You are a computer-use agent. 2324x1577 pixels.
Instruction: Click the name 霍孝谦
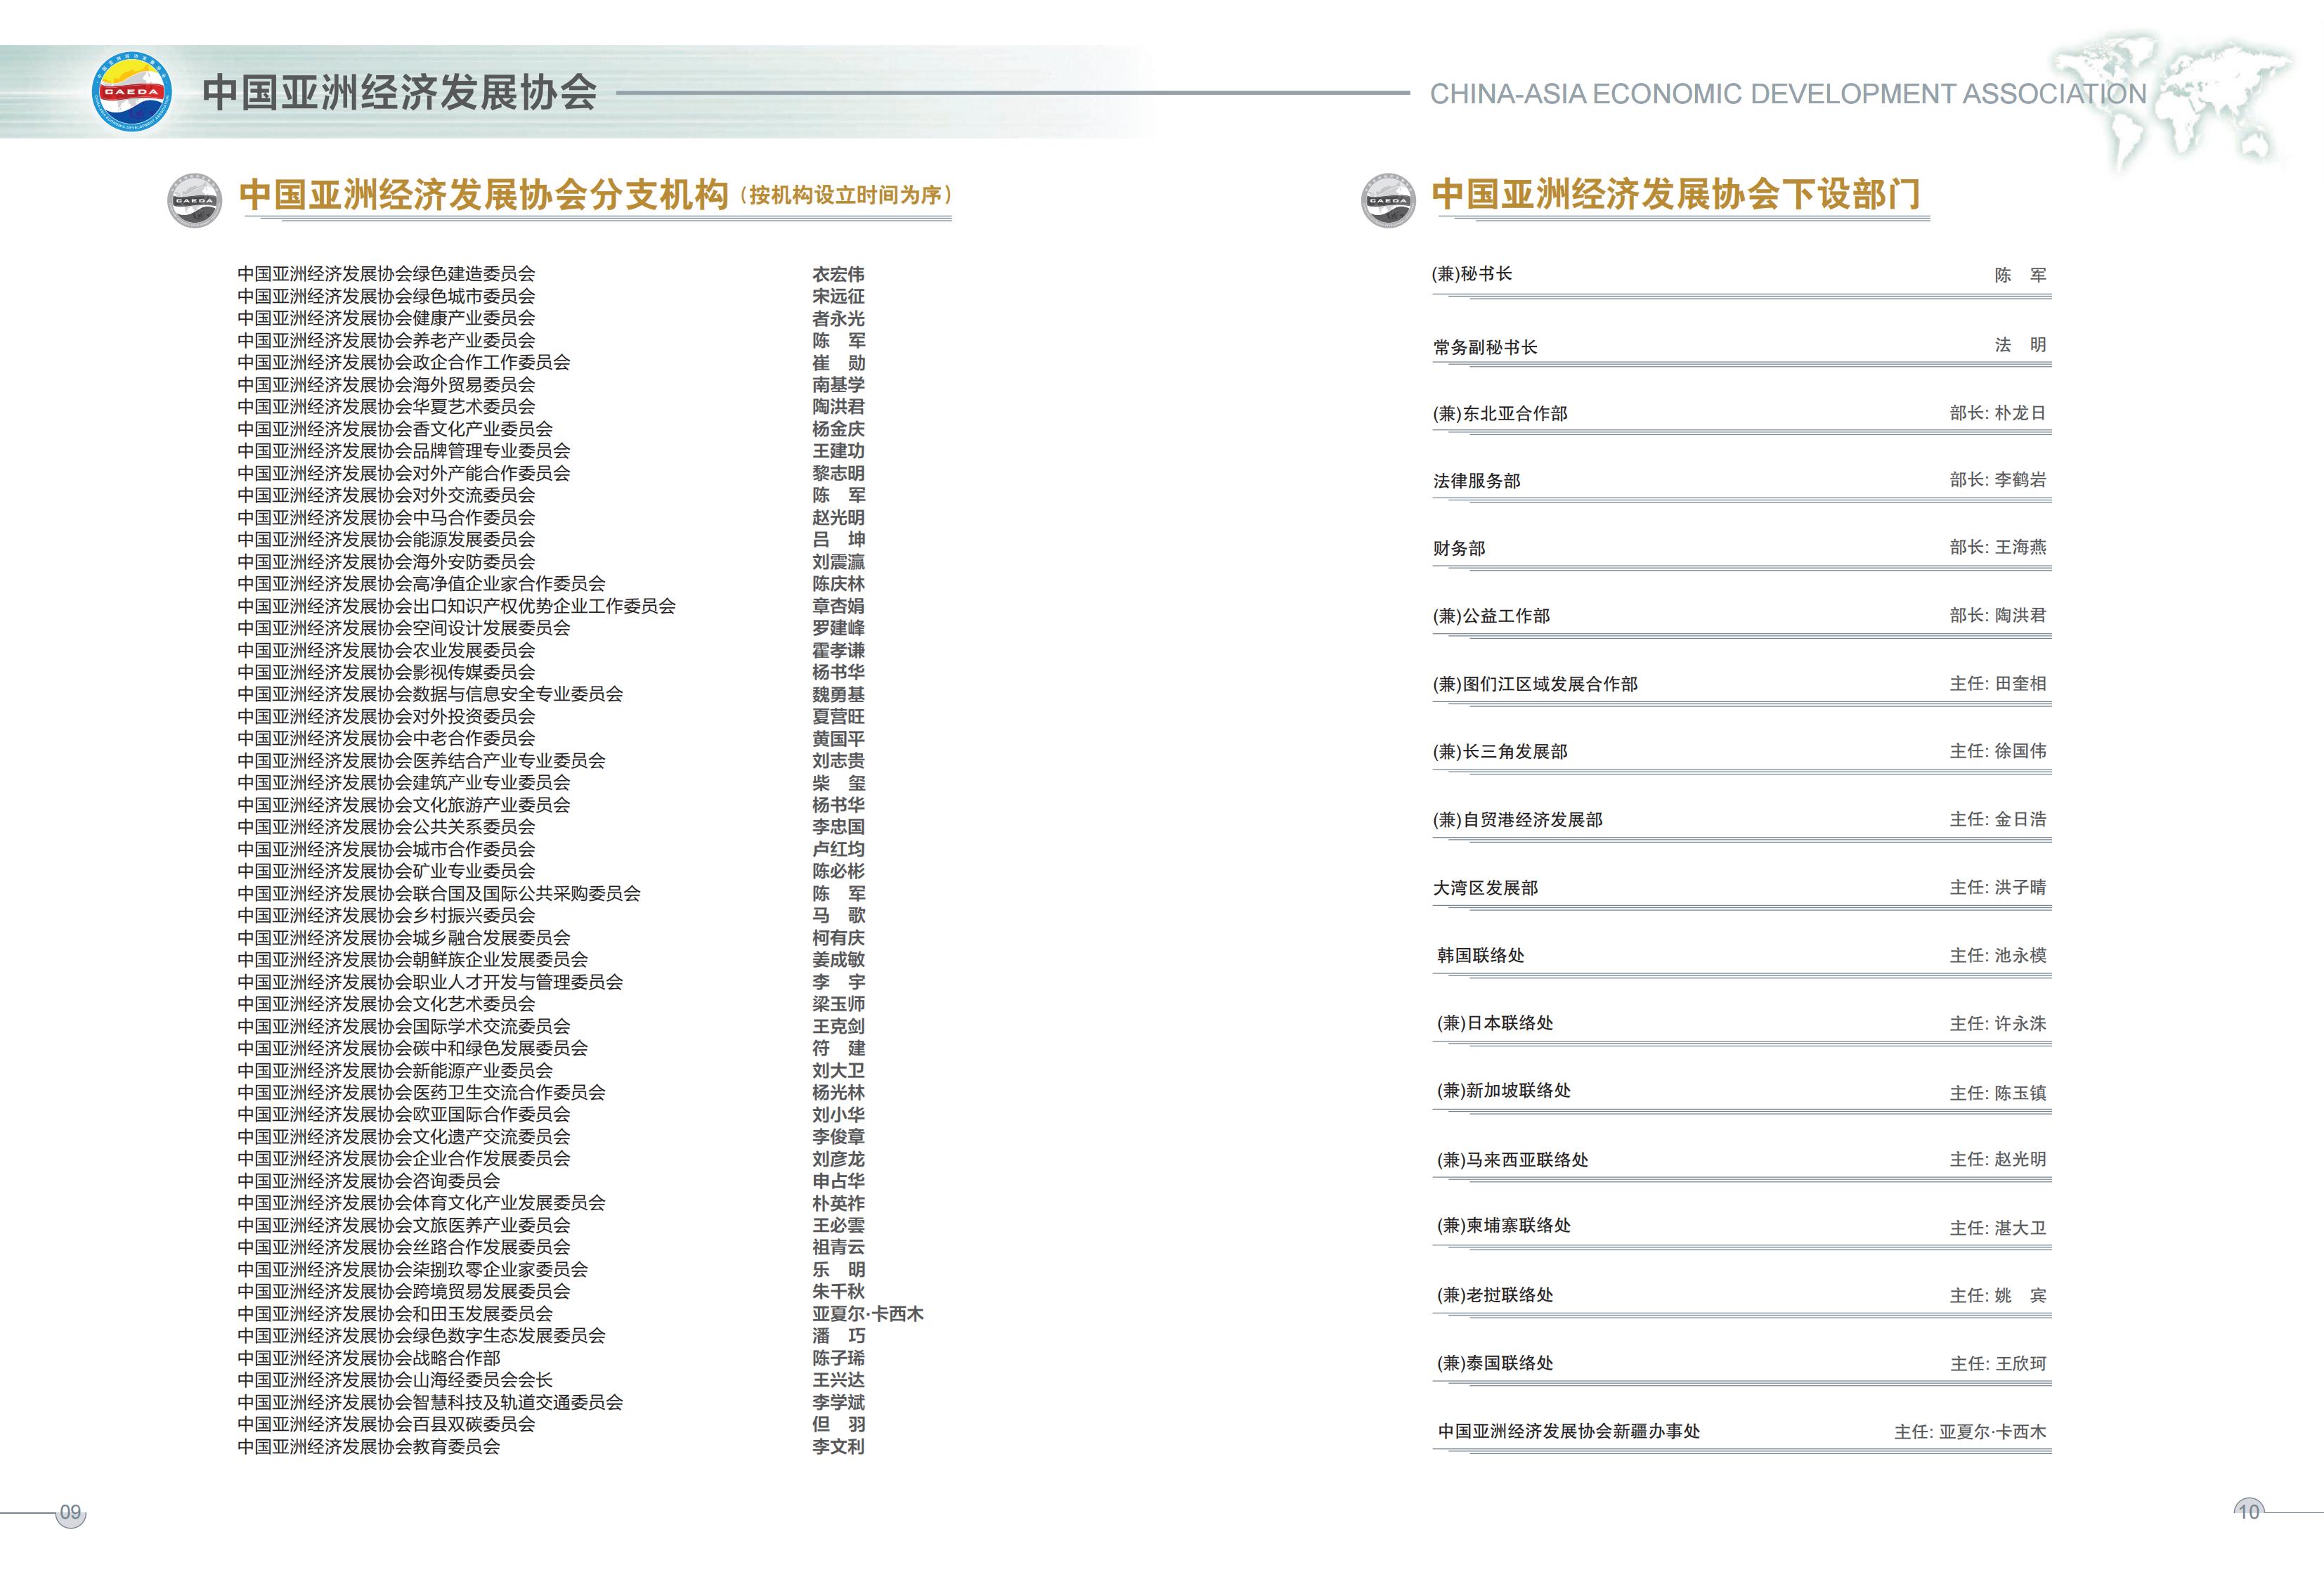[838, 650]
